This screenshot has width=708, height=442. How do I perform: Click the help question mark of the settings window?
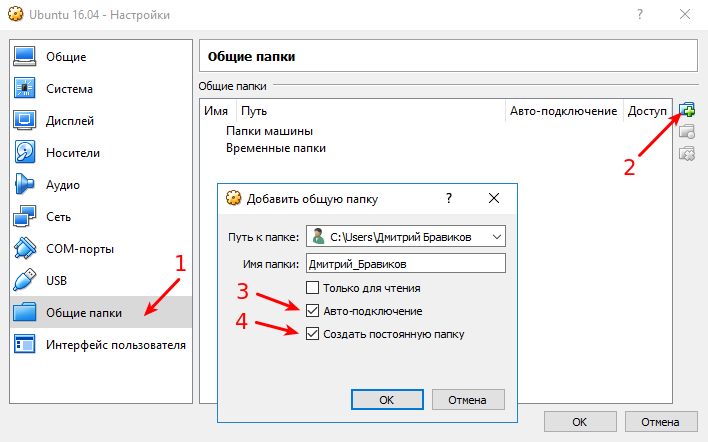click(640, 14)
